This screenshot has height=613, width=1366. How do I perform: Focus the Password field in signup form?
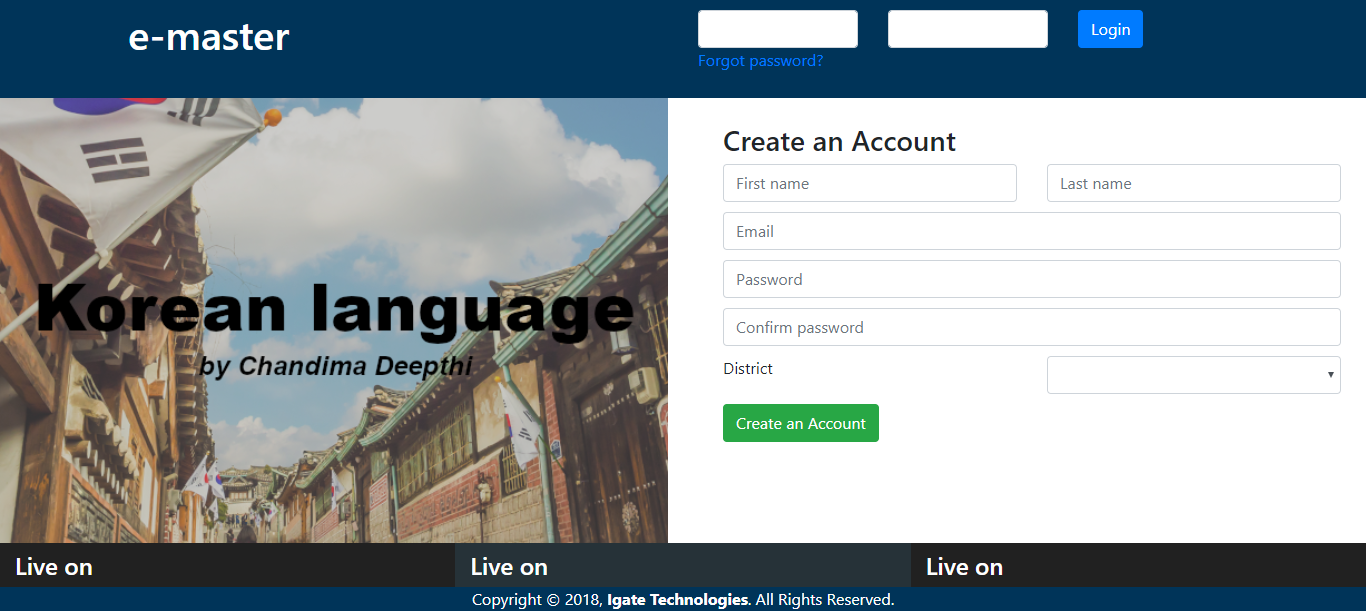(1031, 279)
